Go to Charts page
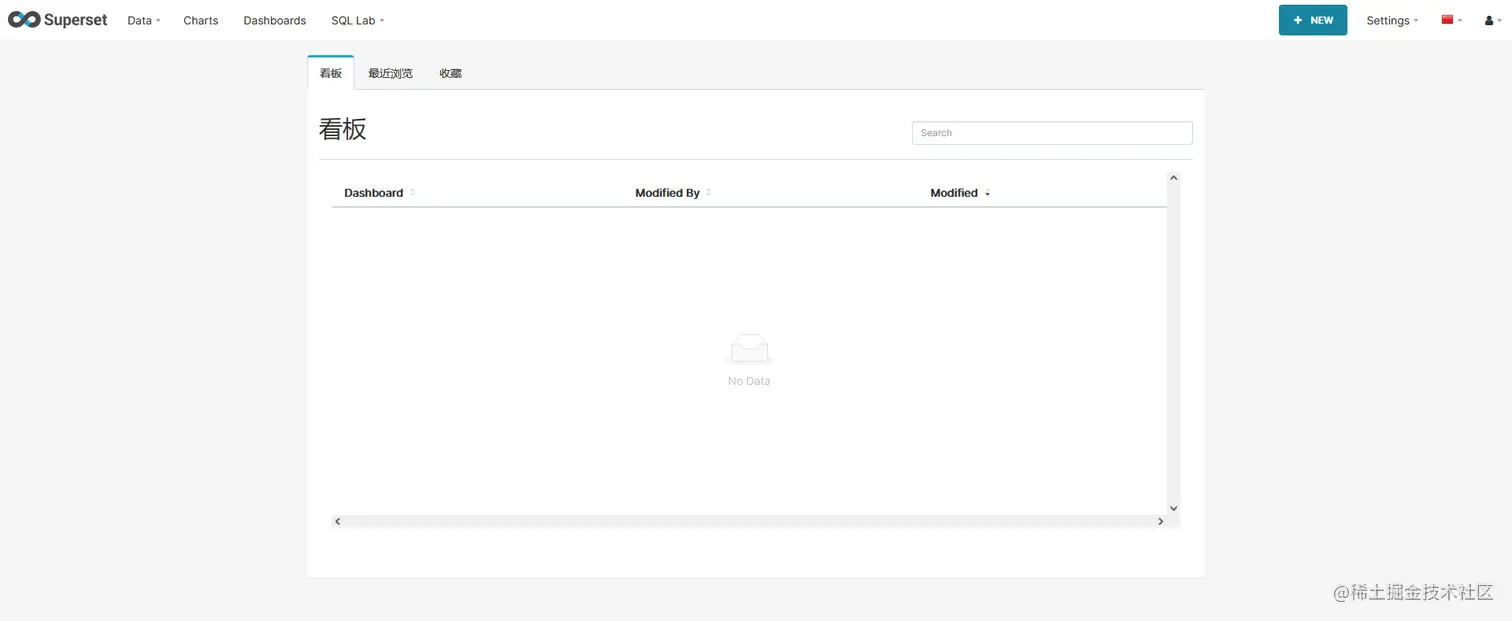Screen dimensions: 1512x621 [x=201, y=20]
